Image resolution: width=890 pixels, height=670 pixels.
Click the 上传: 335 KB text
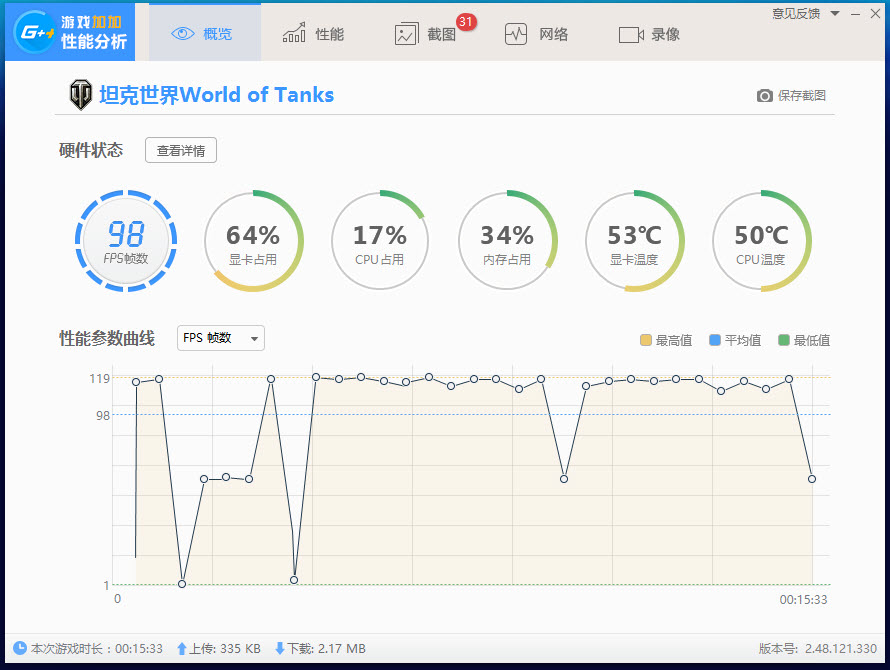tap(224, 648)
